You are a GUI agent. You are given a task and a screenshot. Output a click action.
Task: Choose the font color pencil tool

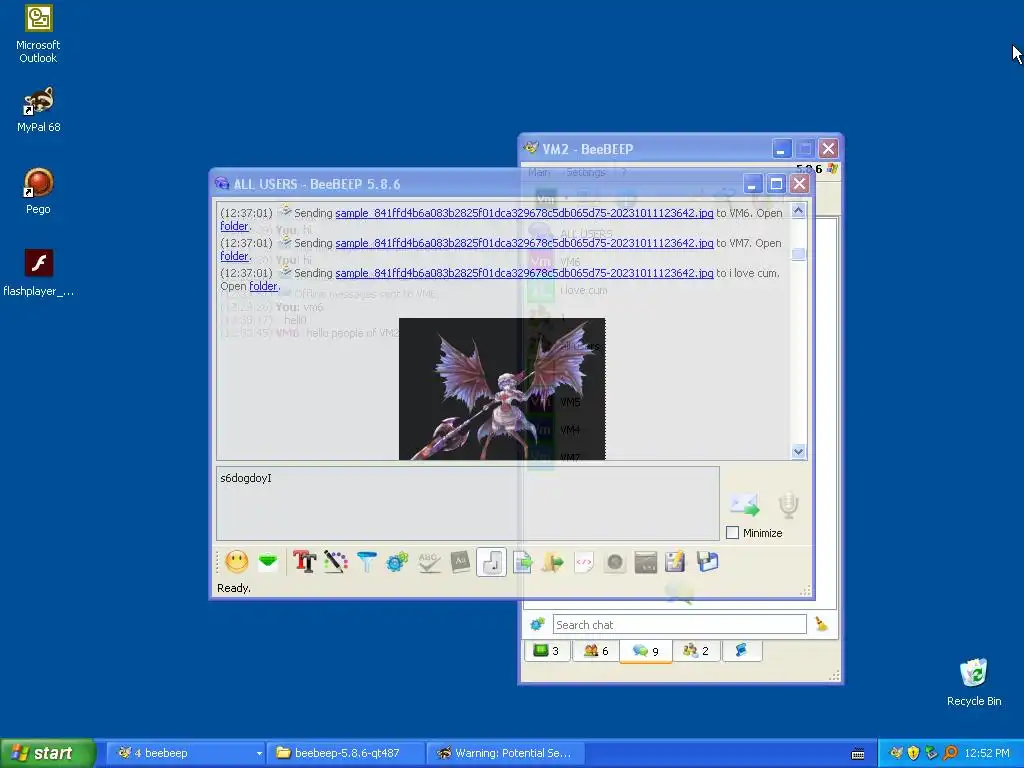[336, 562]
